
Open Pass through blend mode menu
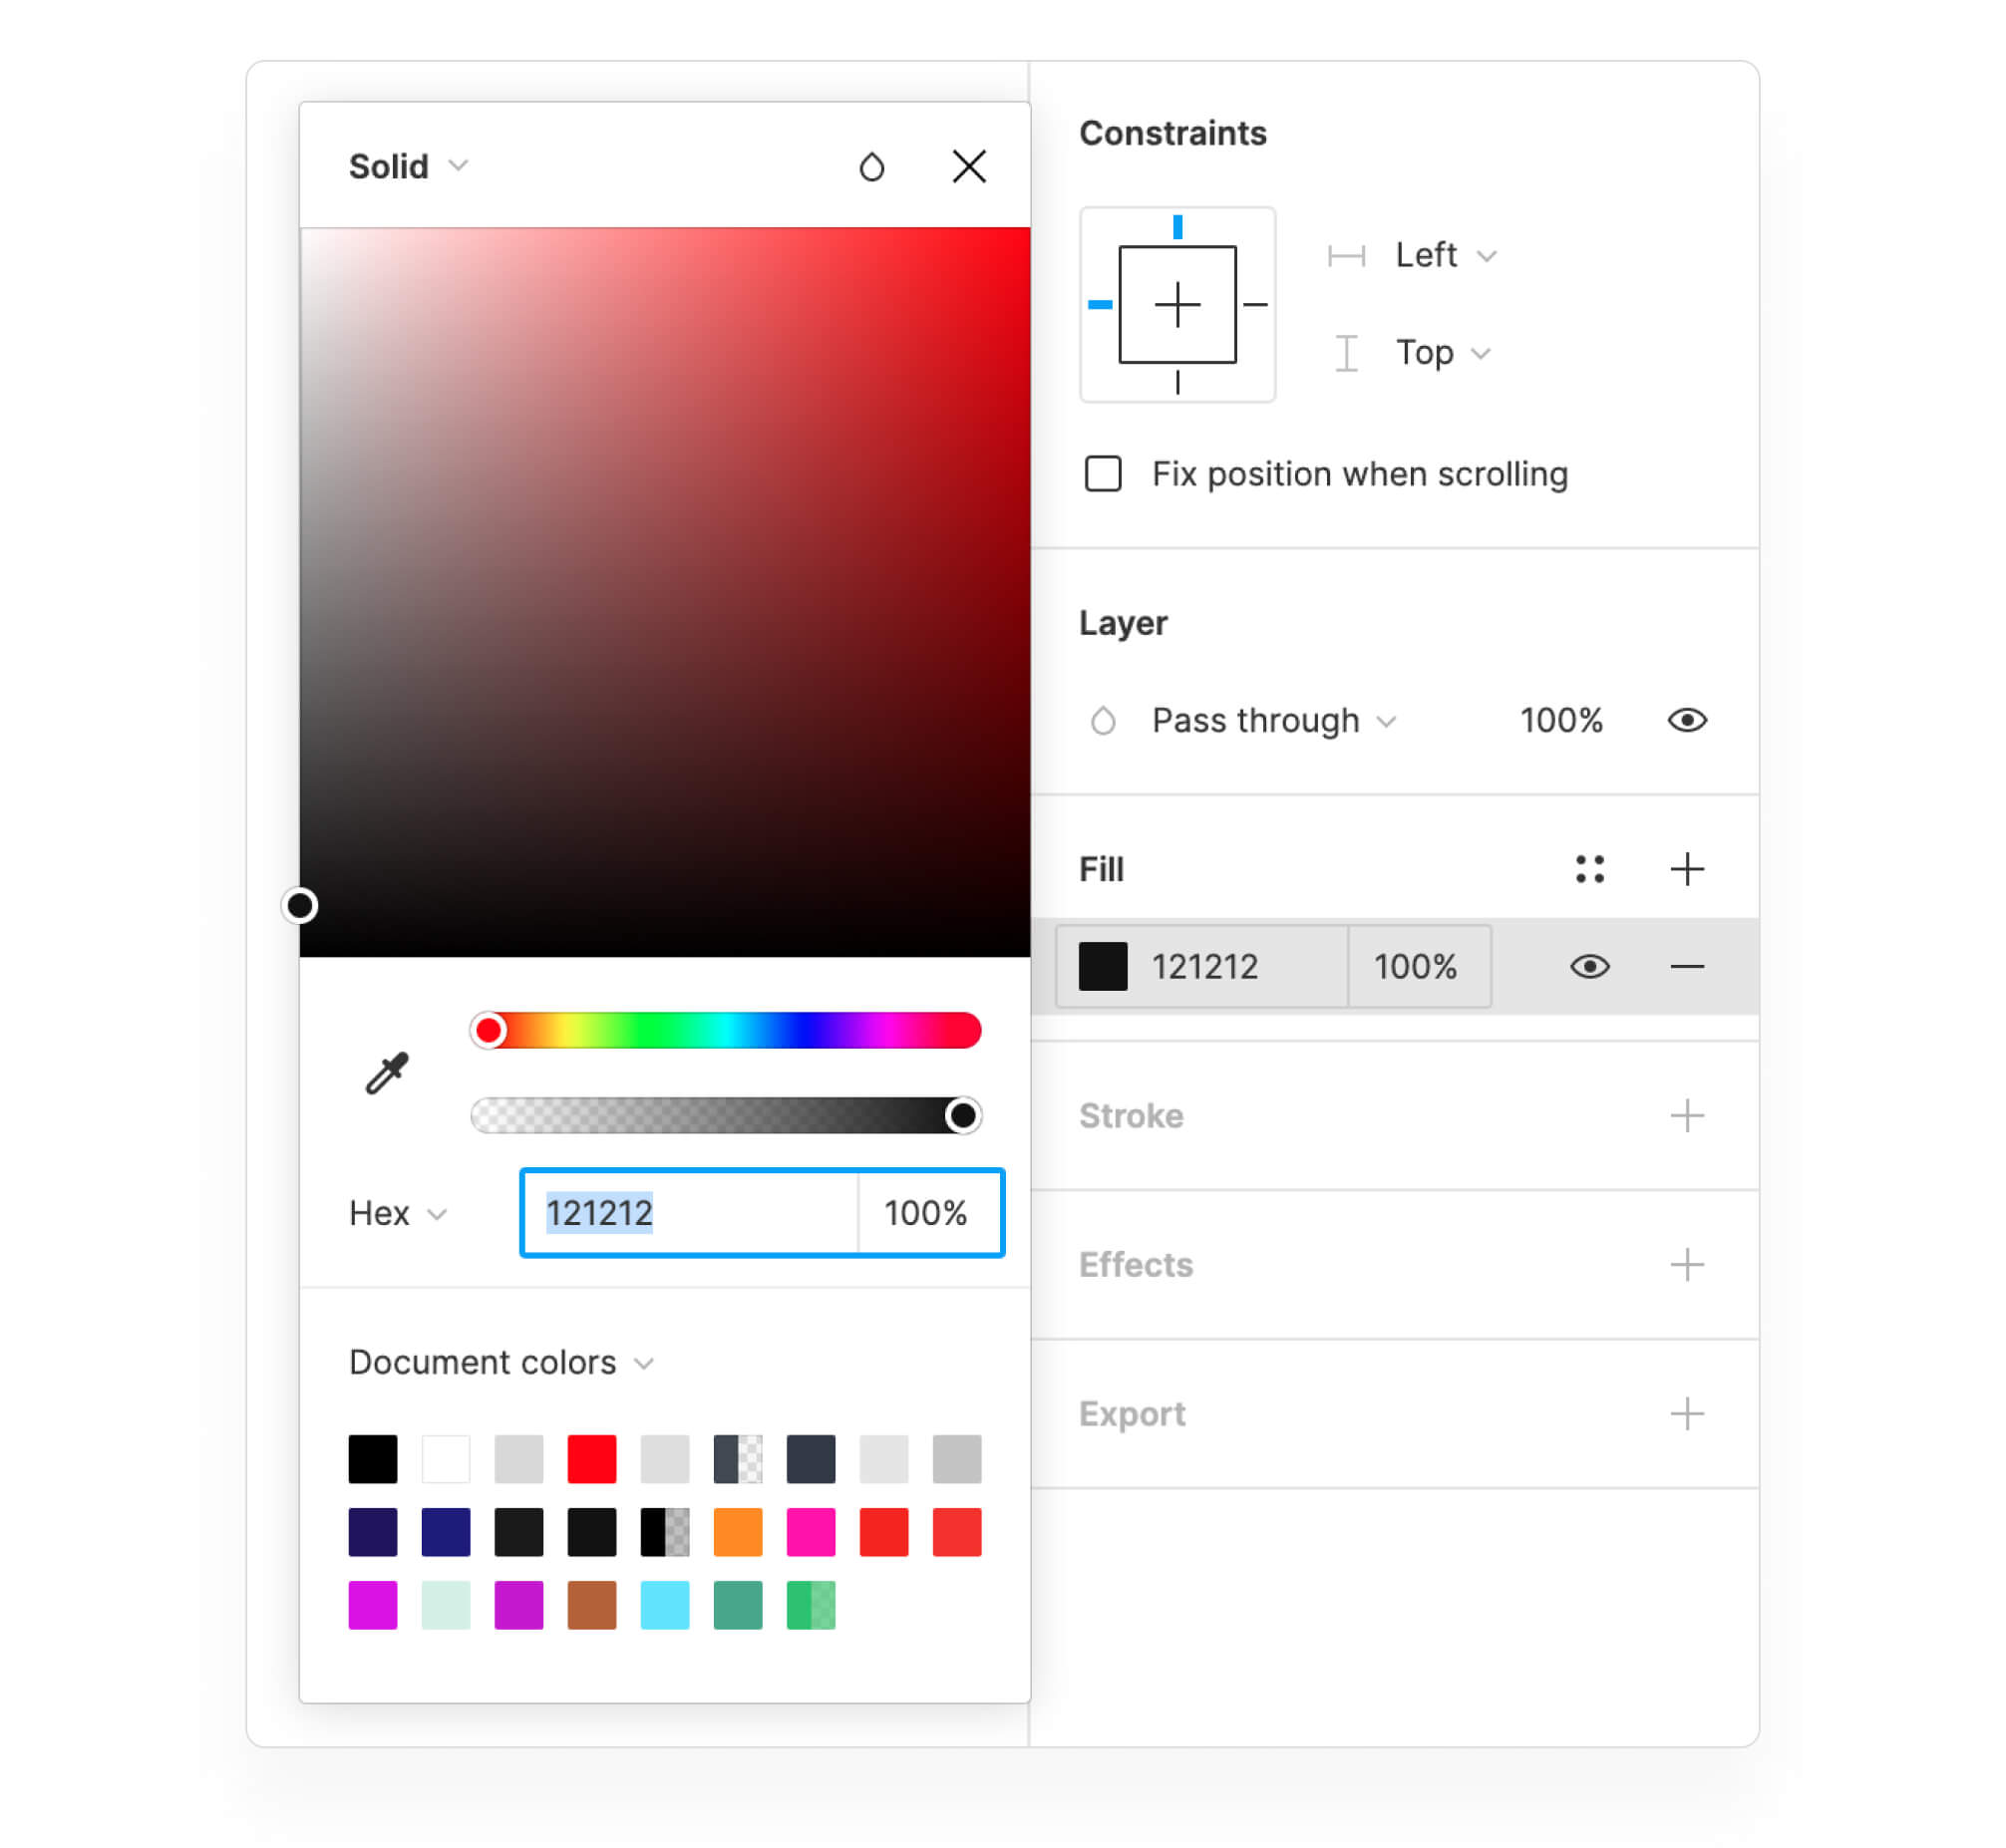pyautogui.click(x=1272, y=721)
